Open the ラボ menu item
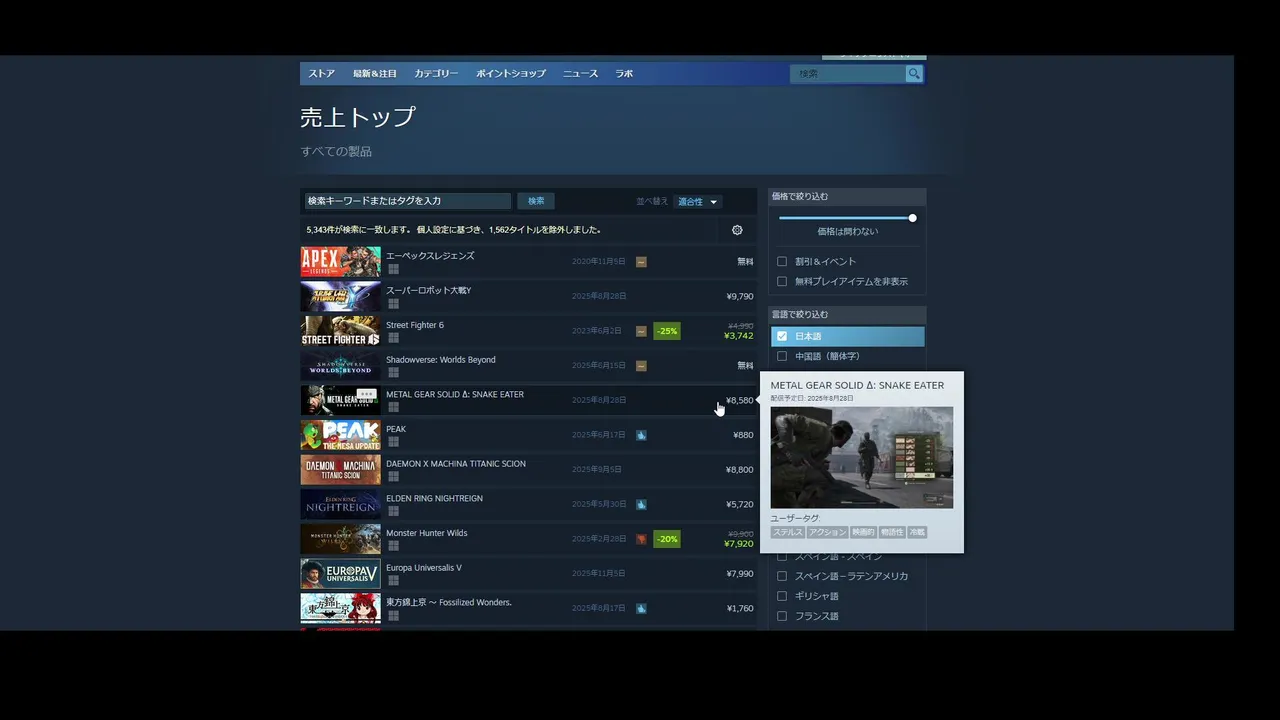The image size is (1280, 720). tap(624, 74)
